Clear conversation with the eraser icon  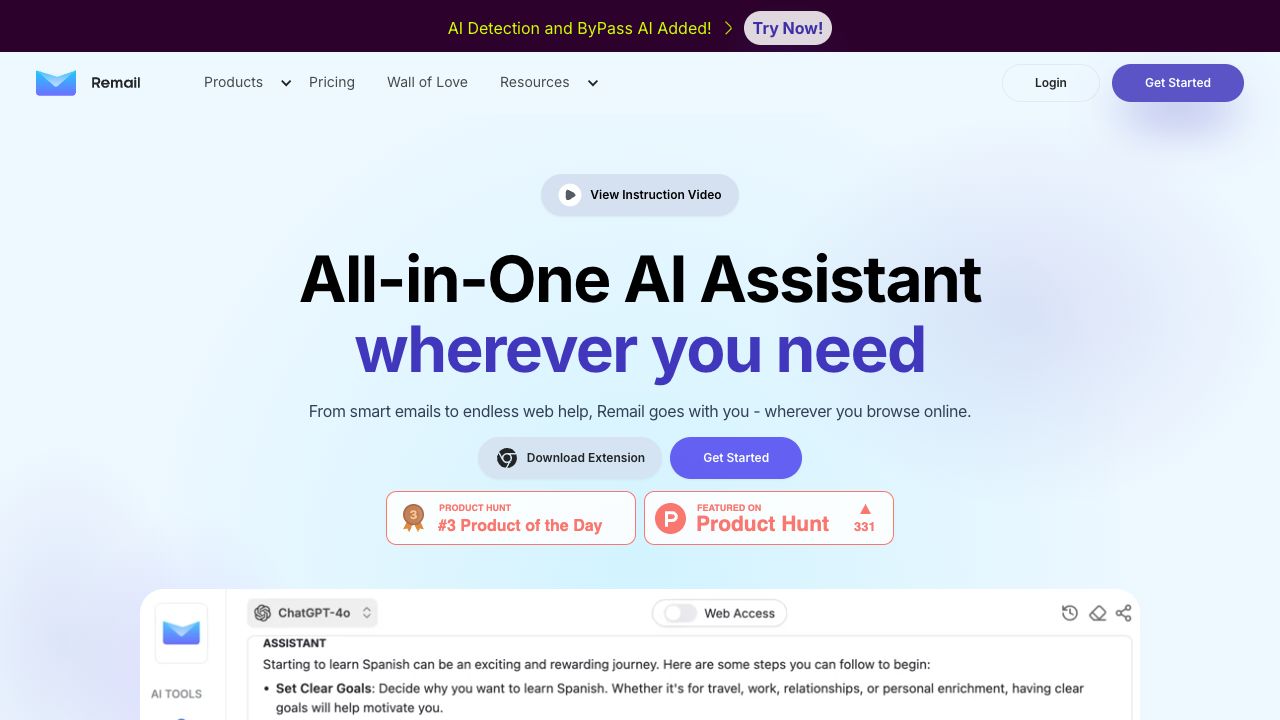[1097, 613]
